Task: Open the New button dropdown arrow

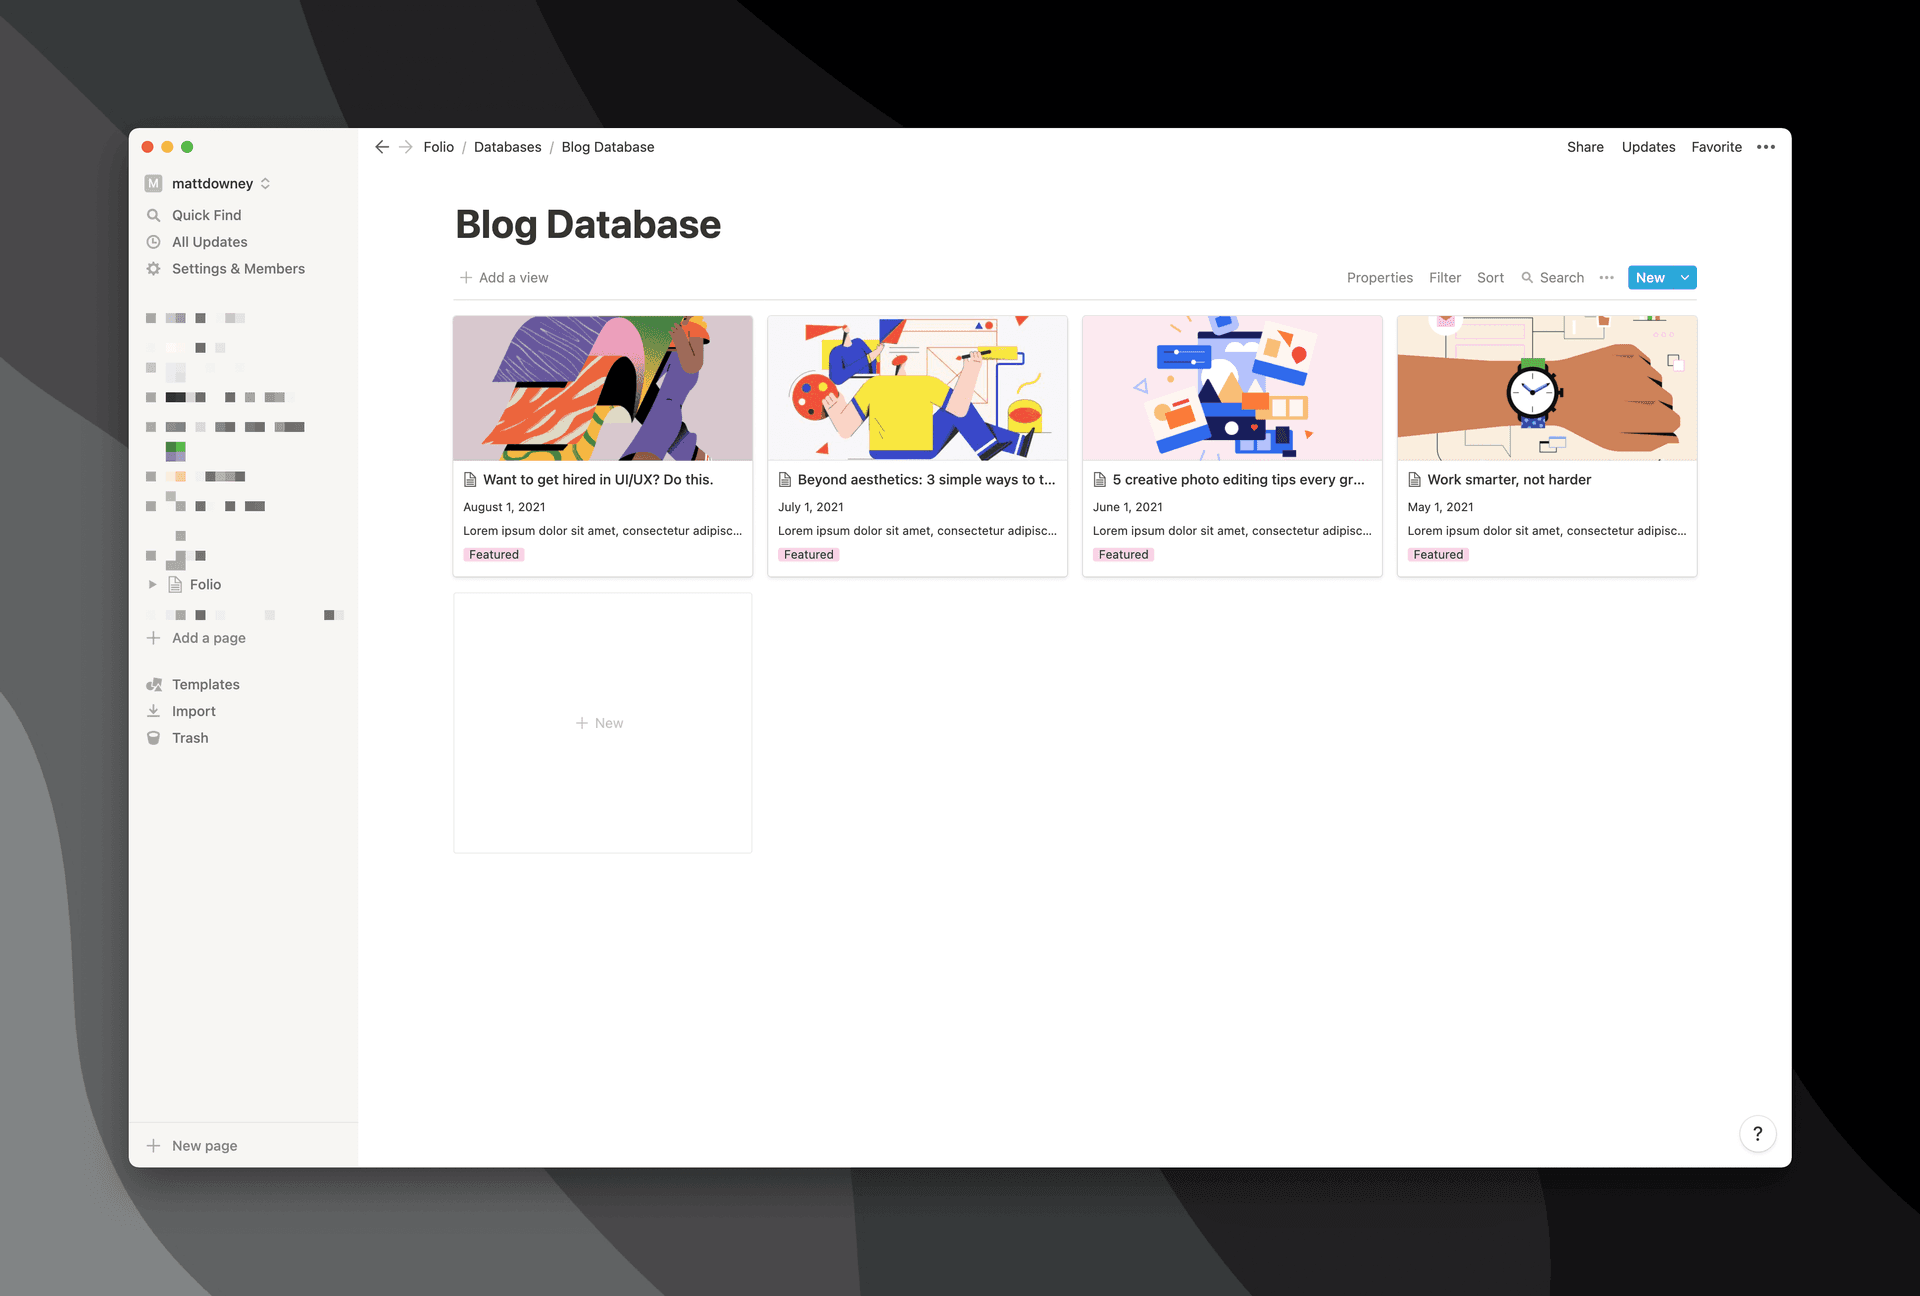Action: pyautogui.click(x=1685, y=277)
